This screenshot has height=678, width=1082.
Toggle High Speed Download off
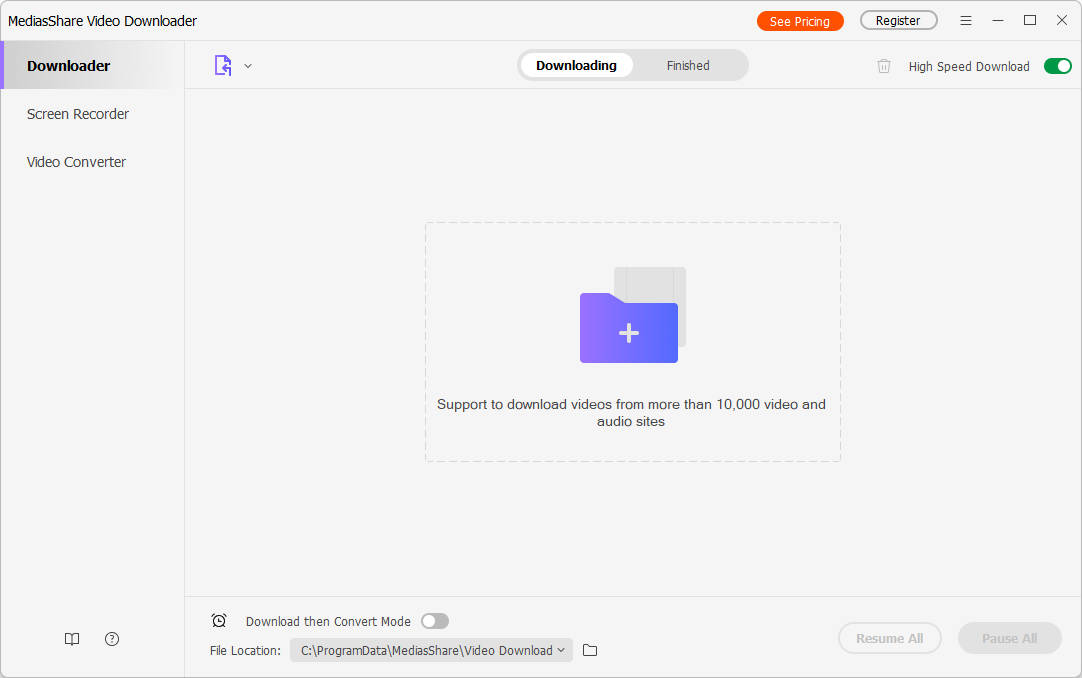(x=1057, y=65)
